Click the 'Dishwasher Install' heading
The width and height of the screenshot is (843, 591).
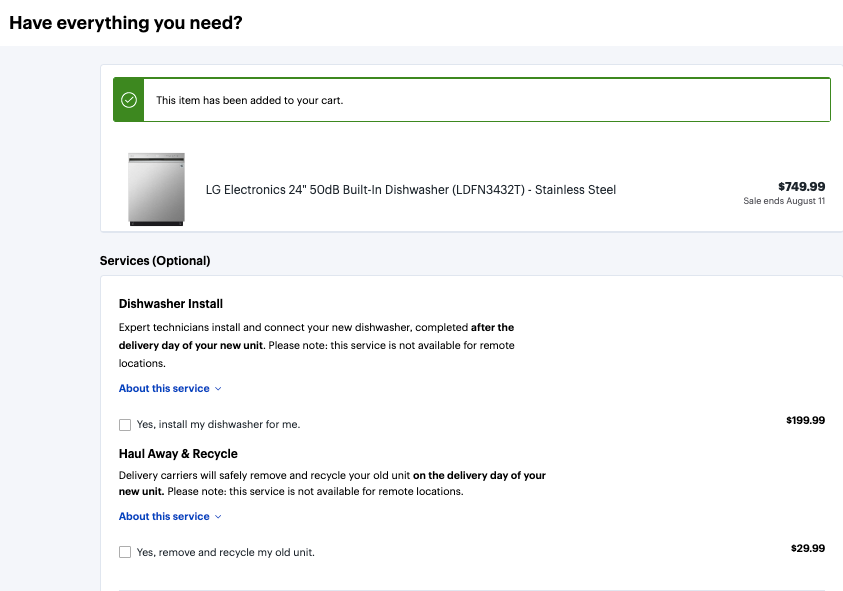tap(171, 304)
